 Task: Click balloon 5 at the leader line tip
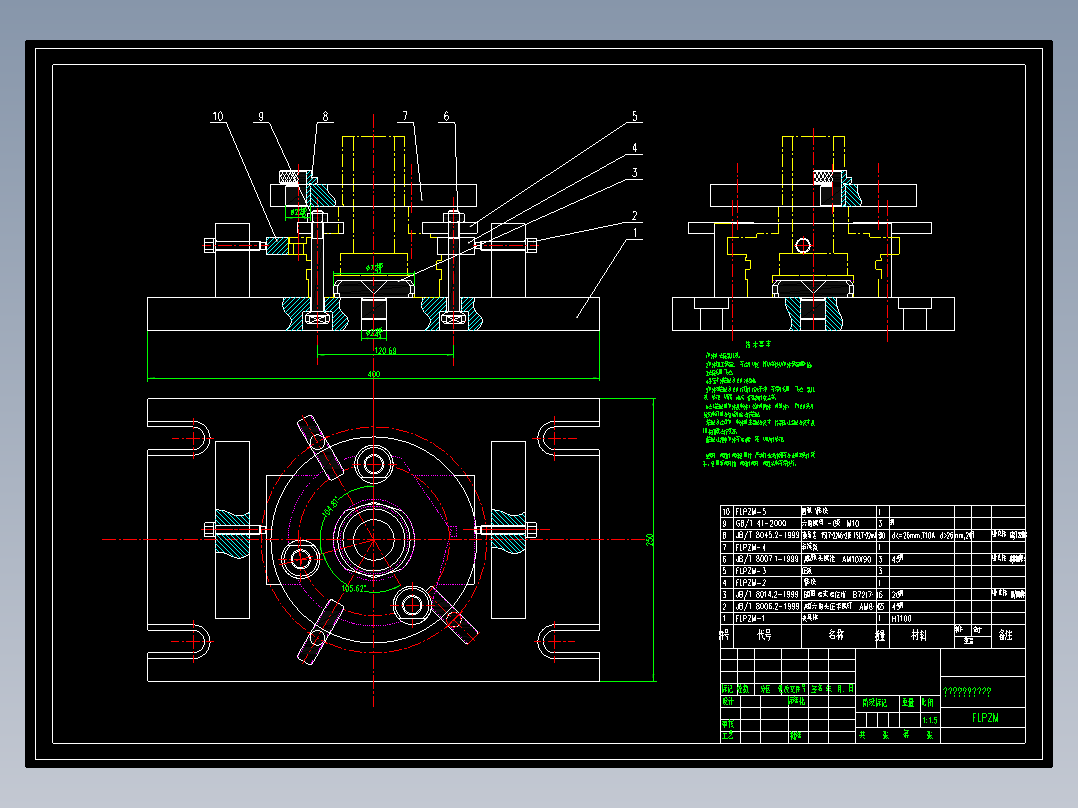tap(635, 116)
